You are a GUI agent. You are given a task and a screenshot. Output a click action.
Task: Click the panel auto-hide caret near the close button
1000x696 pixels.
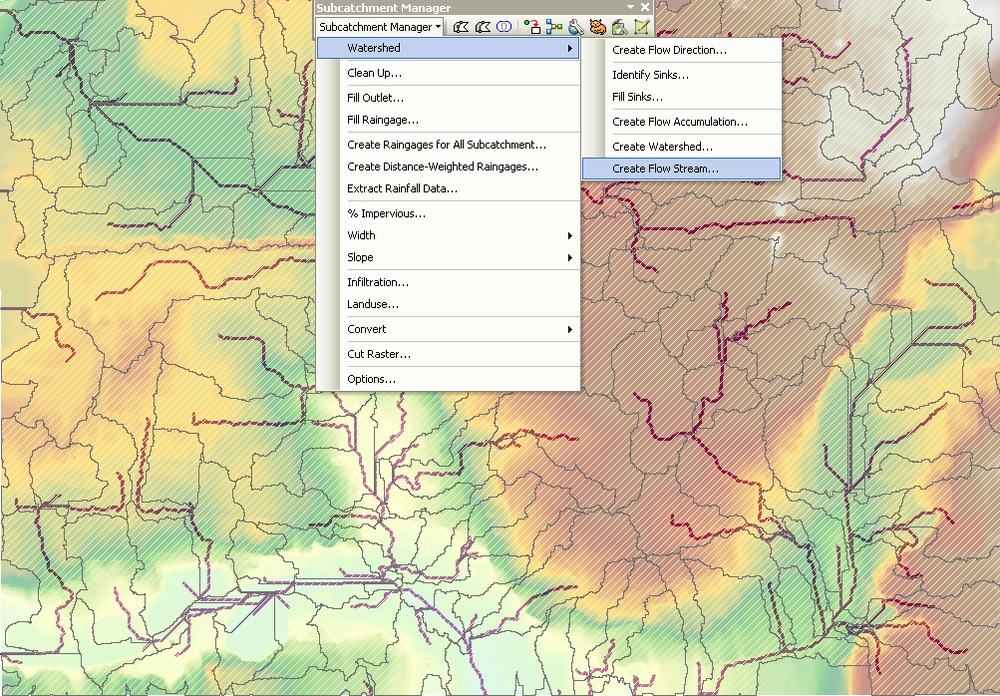point(630,7)
